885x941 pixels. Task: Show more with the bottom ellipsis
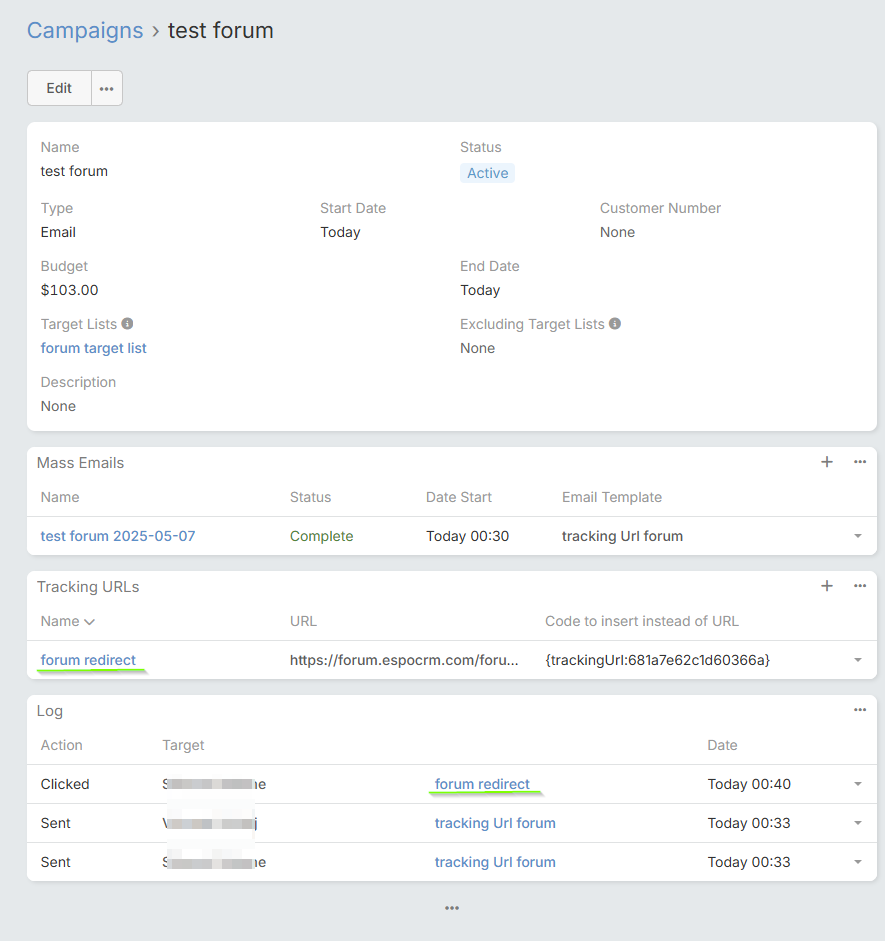452,908
